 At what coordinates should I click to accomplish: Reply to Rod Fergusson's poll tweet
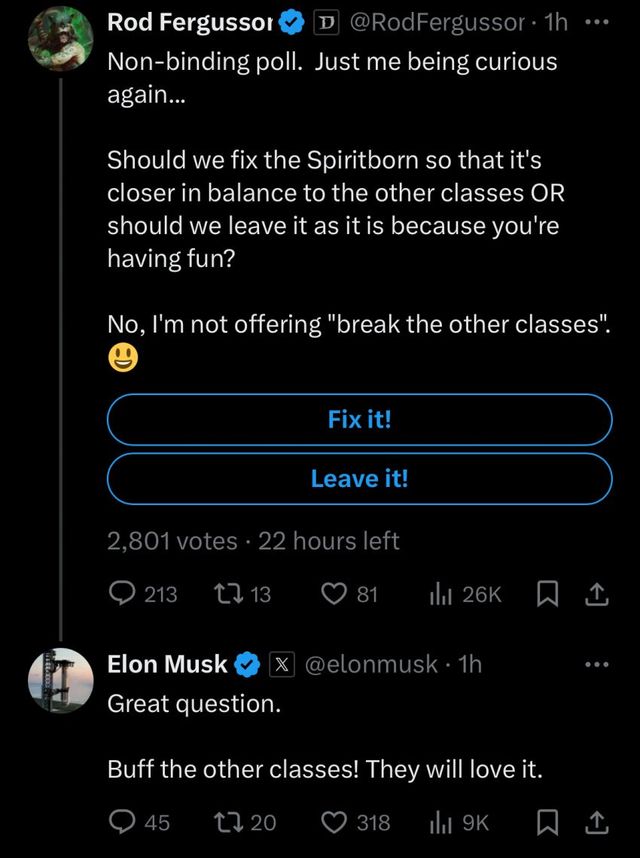pyautogui.click(x=123, y=594)
